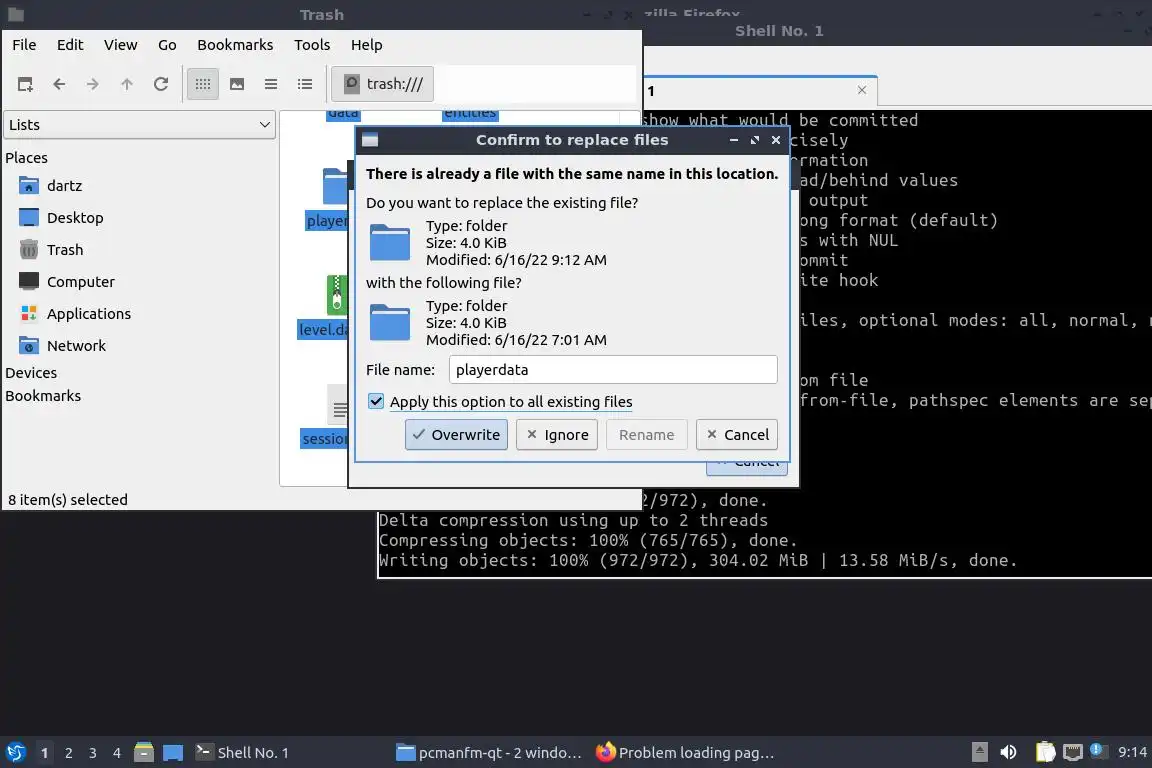Switch to thumbnail view mode

[x=237, y=84]
